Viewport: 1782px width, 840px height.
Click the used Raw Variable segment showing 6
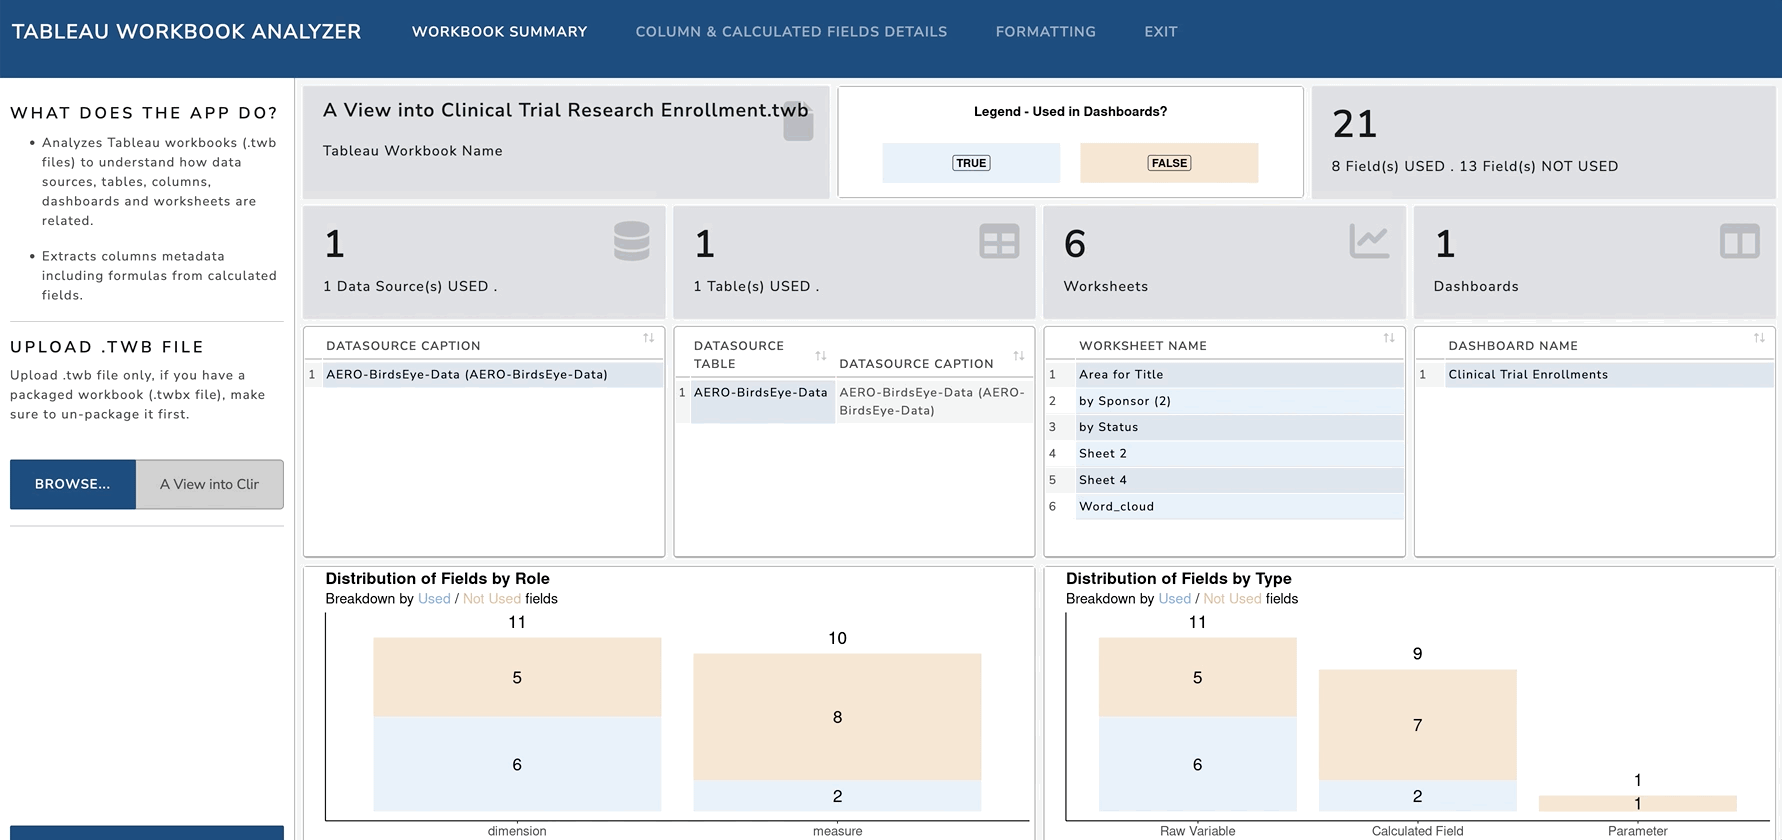click(x=1197, y=764)
